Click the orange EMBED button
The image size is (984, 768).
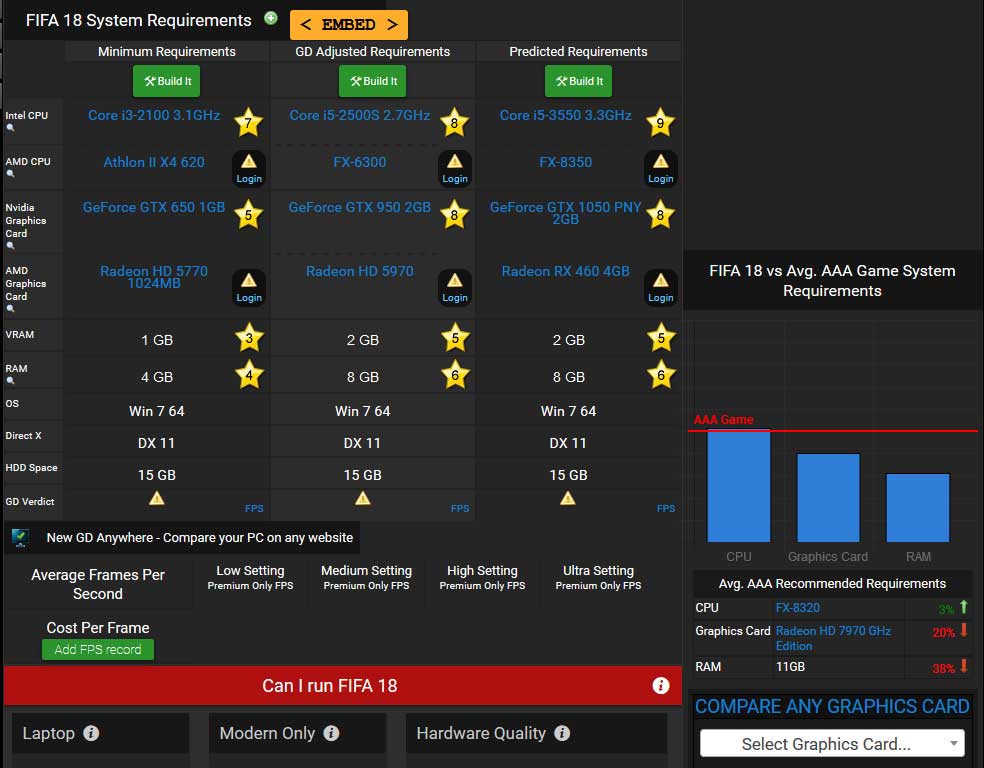click(x=349, y=24)
